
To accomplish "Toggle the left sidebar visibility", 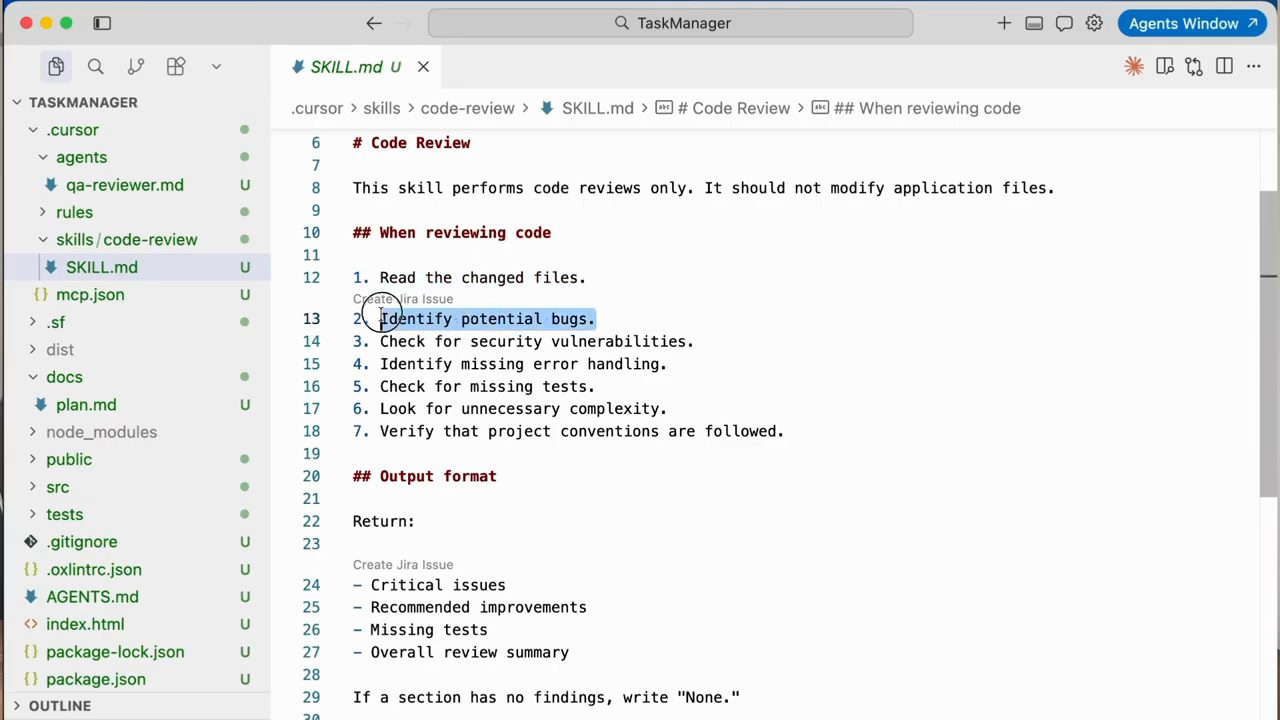I will 102,23.
